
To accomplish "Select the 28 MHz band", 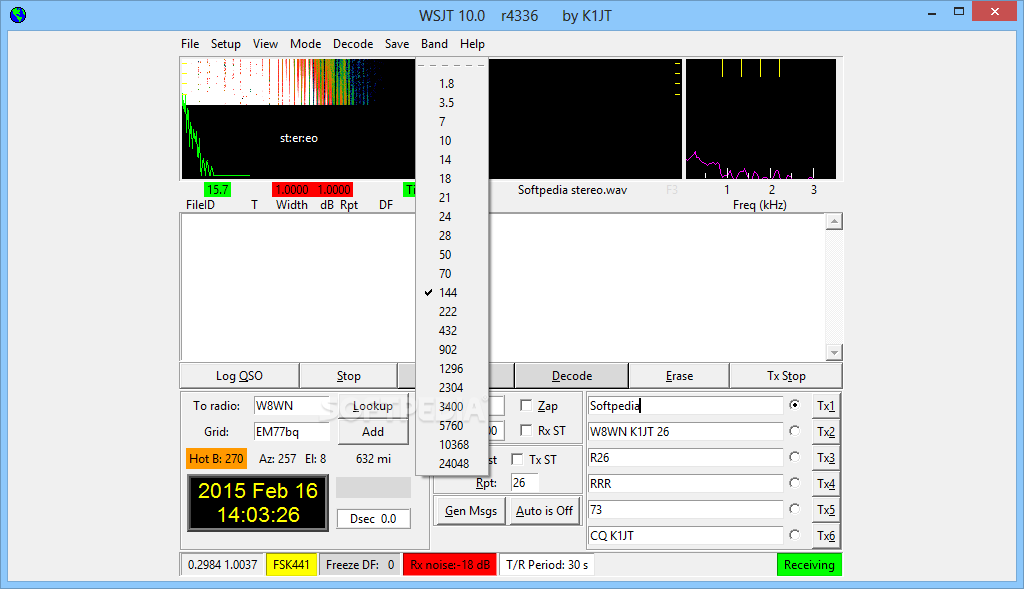I will (x=452, y=235).
